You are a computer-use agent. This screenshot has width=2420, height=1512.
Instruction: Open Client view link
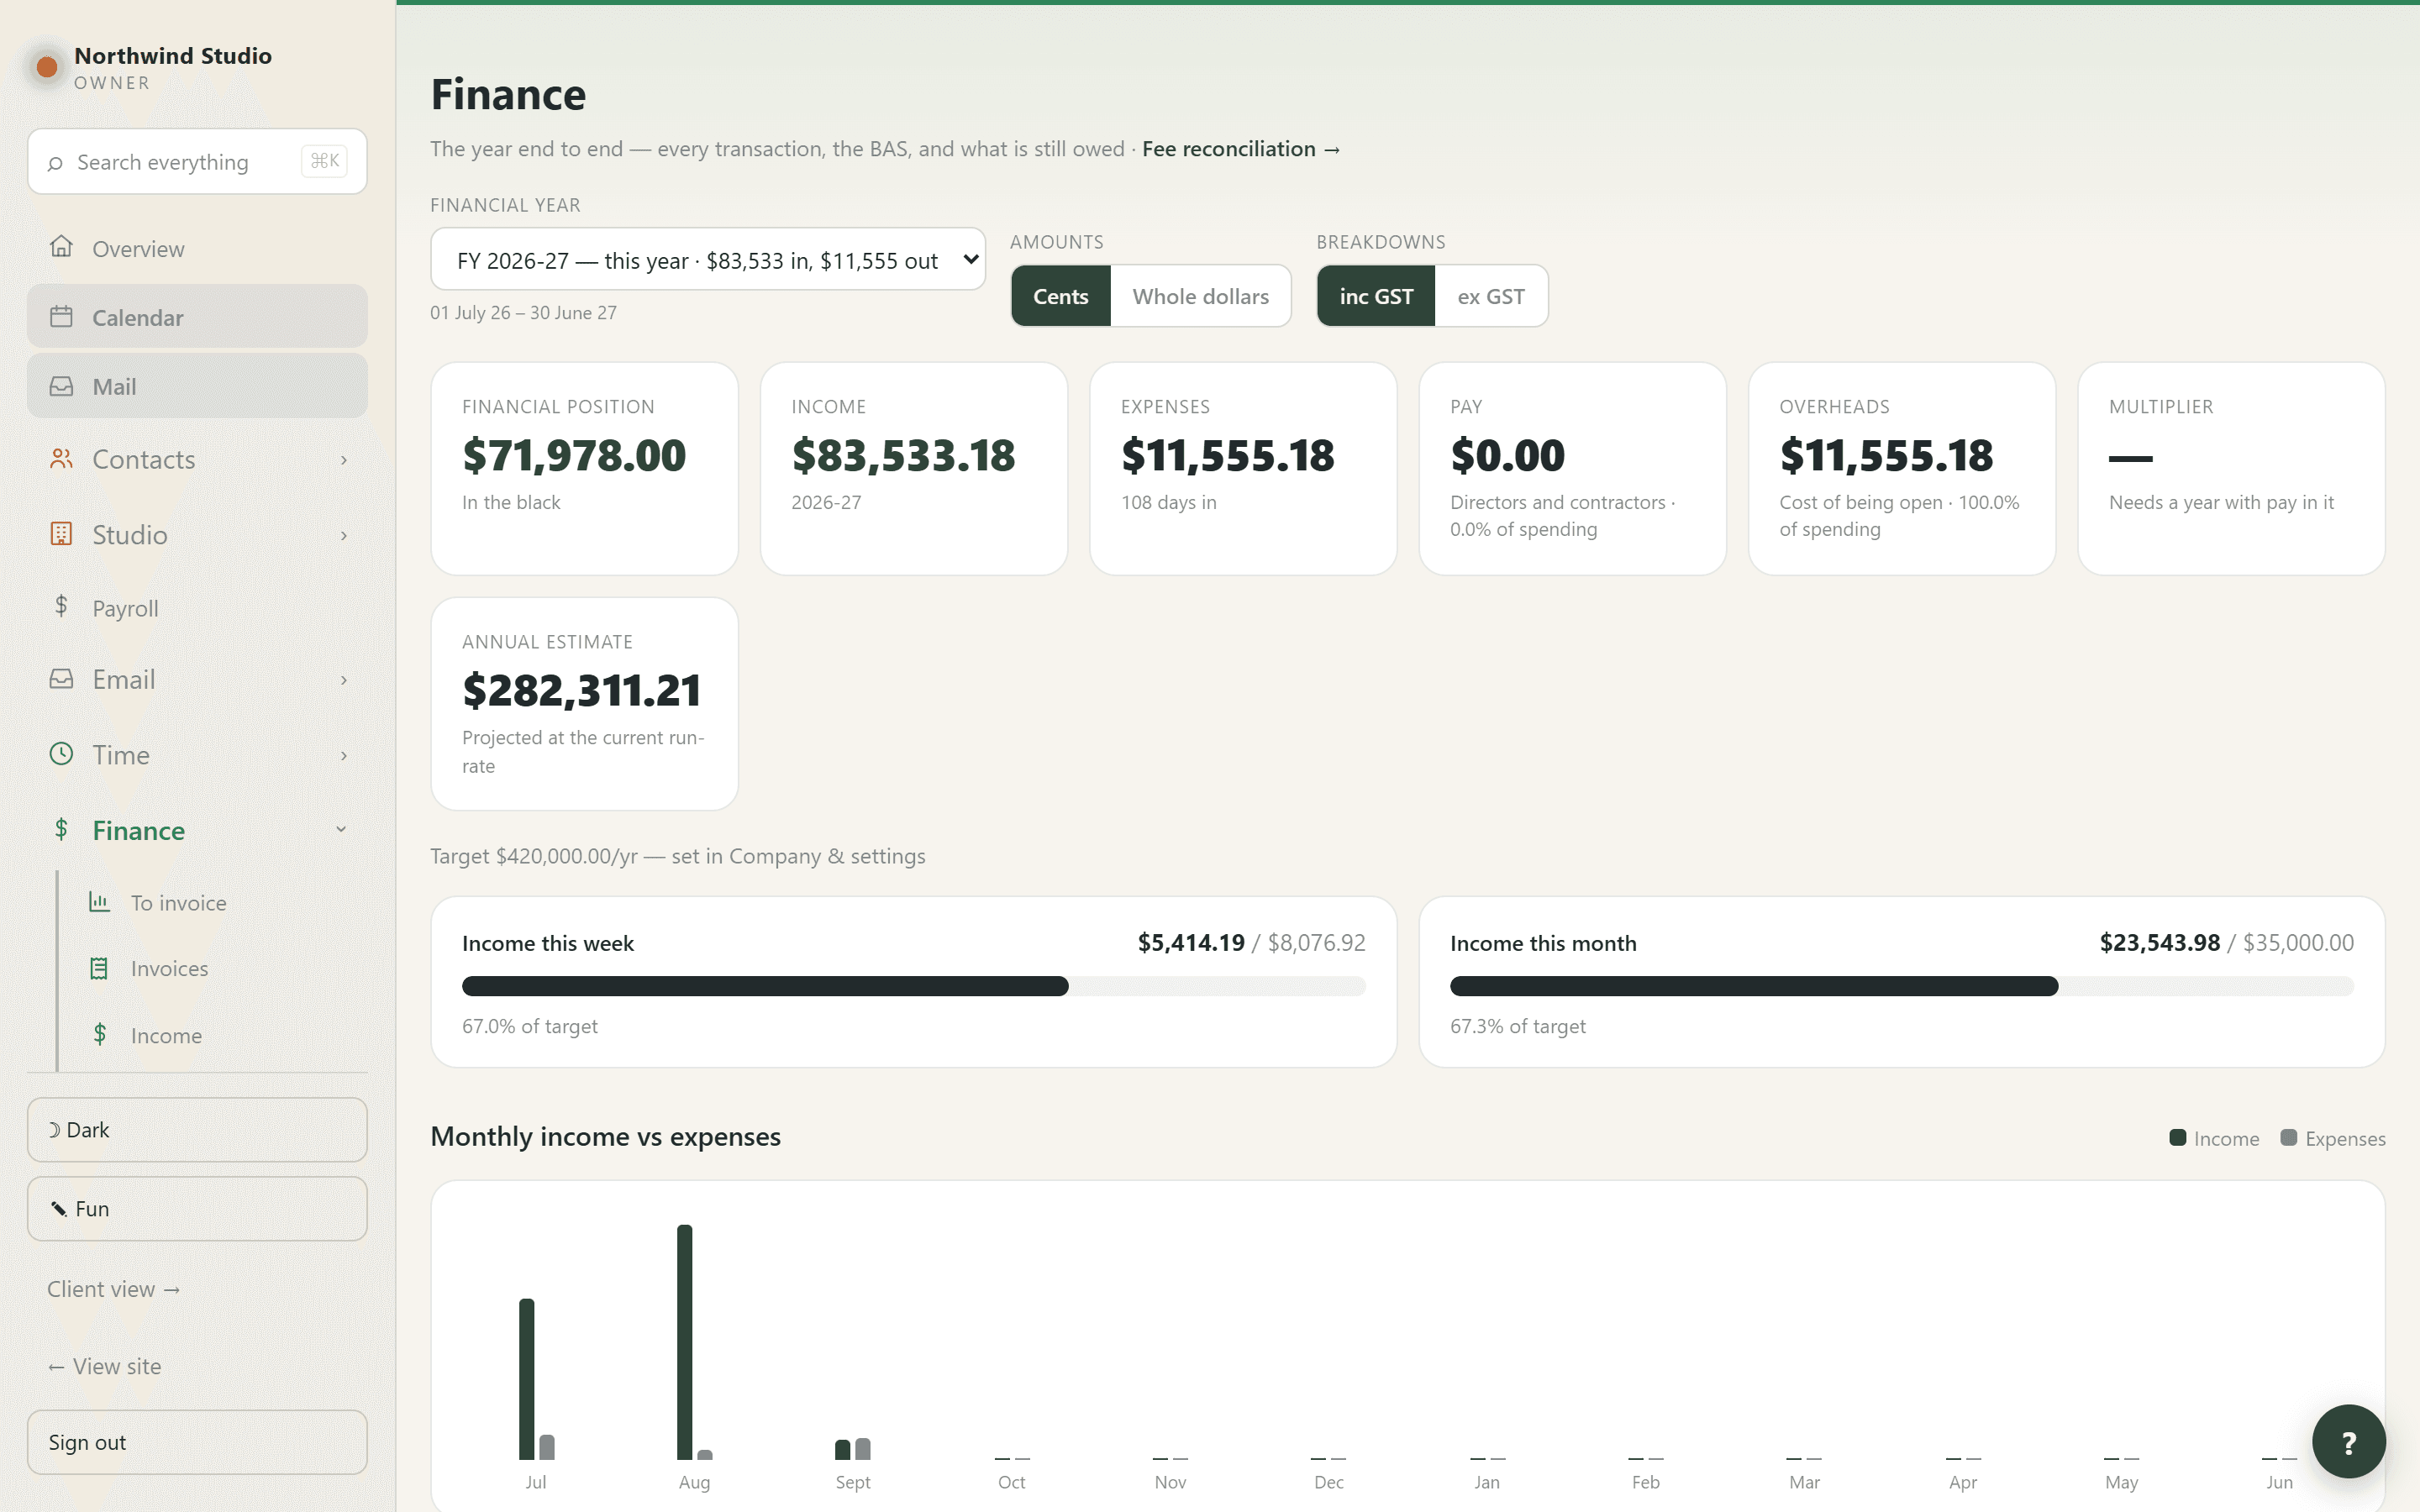pos(113,1289)
